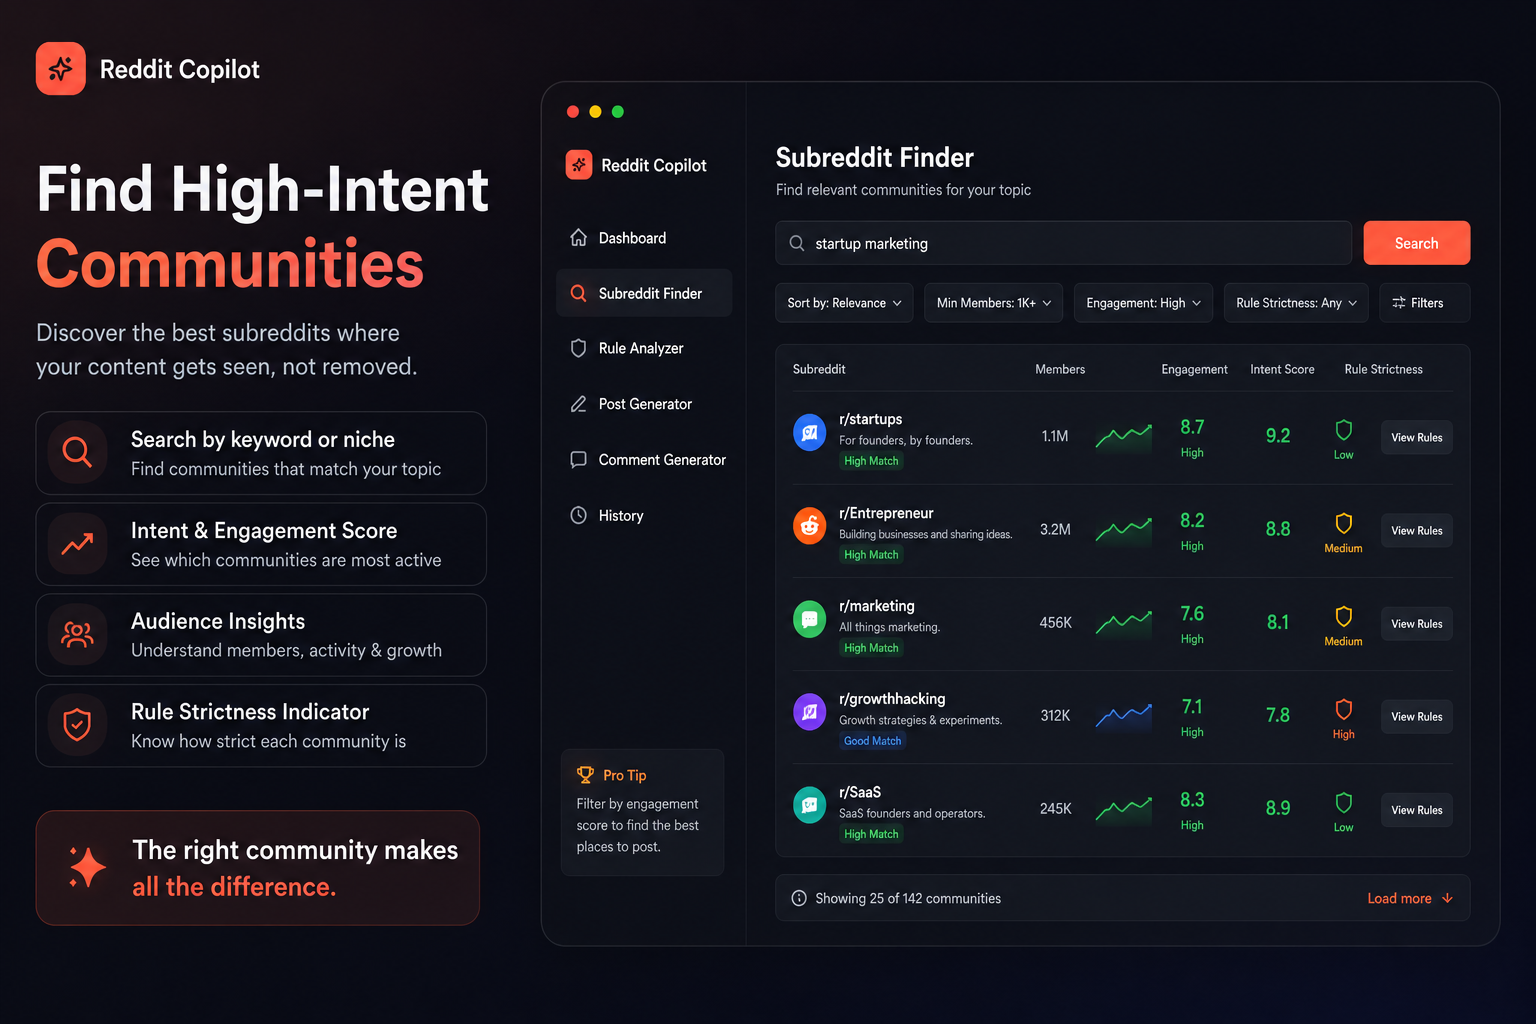Click the r/startups avatar icon
Image resolution: width=1536 pixels, height=1024 pixels.
click(810, 433)
